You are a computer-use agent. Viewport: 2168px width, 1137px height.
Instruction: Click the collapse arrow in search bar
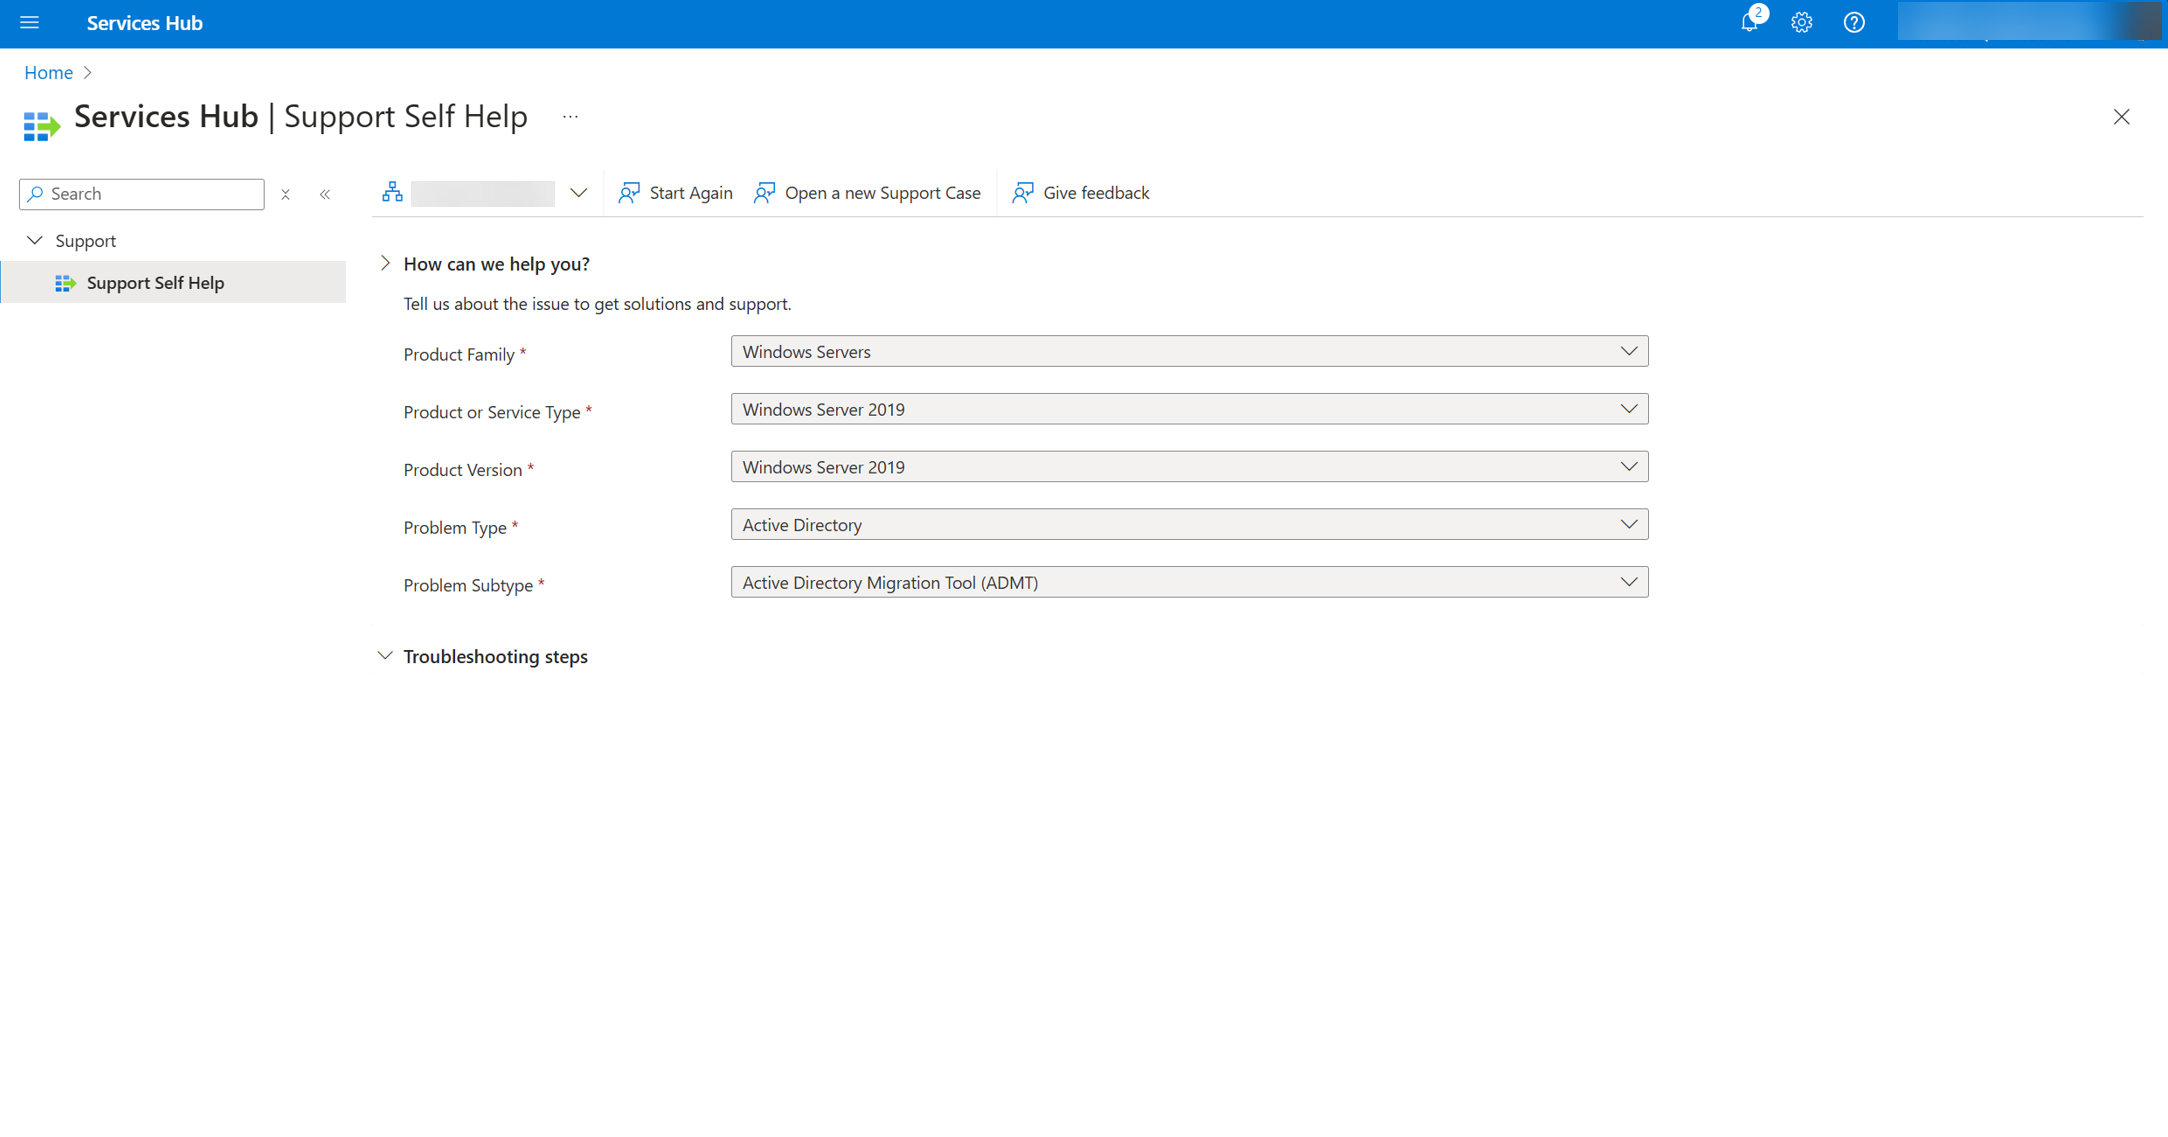point(327,194)
